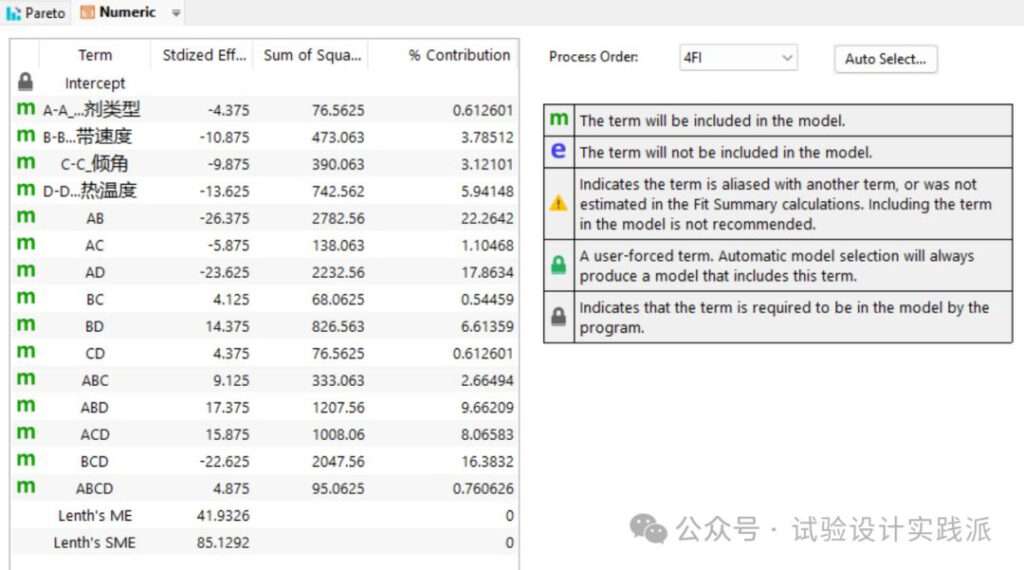
Task: Click the Intercept lock icon
Action: [25, 82]
